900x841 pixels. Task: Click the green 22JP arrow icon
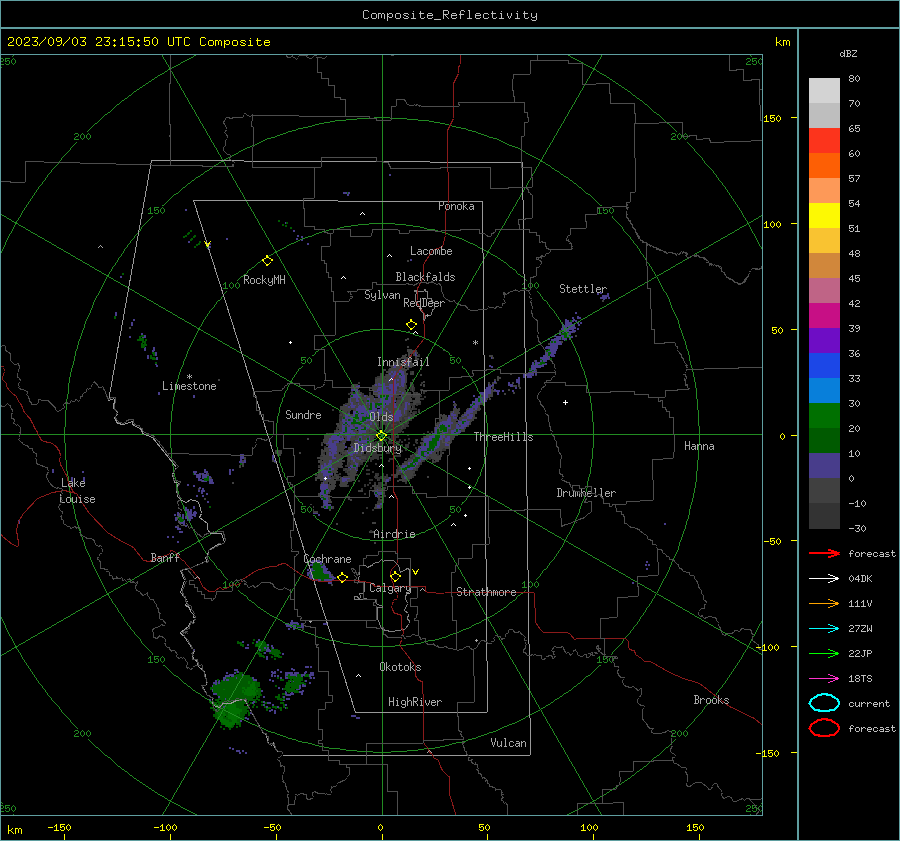[x=824, y=653]
